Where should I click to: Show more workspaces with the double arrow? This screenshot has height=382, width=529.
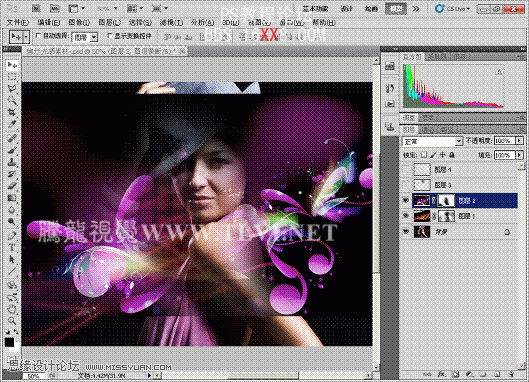click(416, 8)
